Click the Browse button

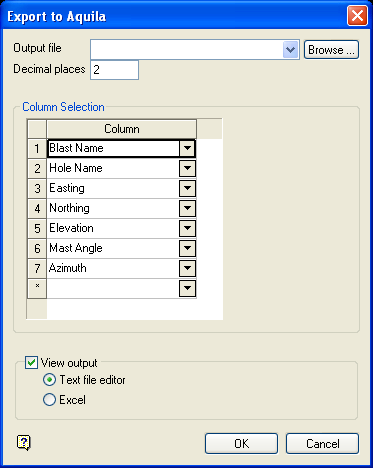(331, 50)
